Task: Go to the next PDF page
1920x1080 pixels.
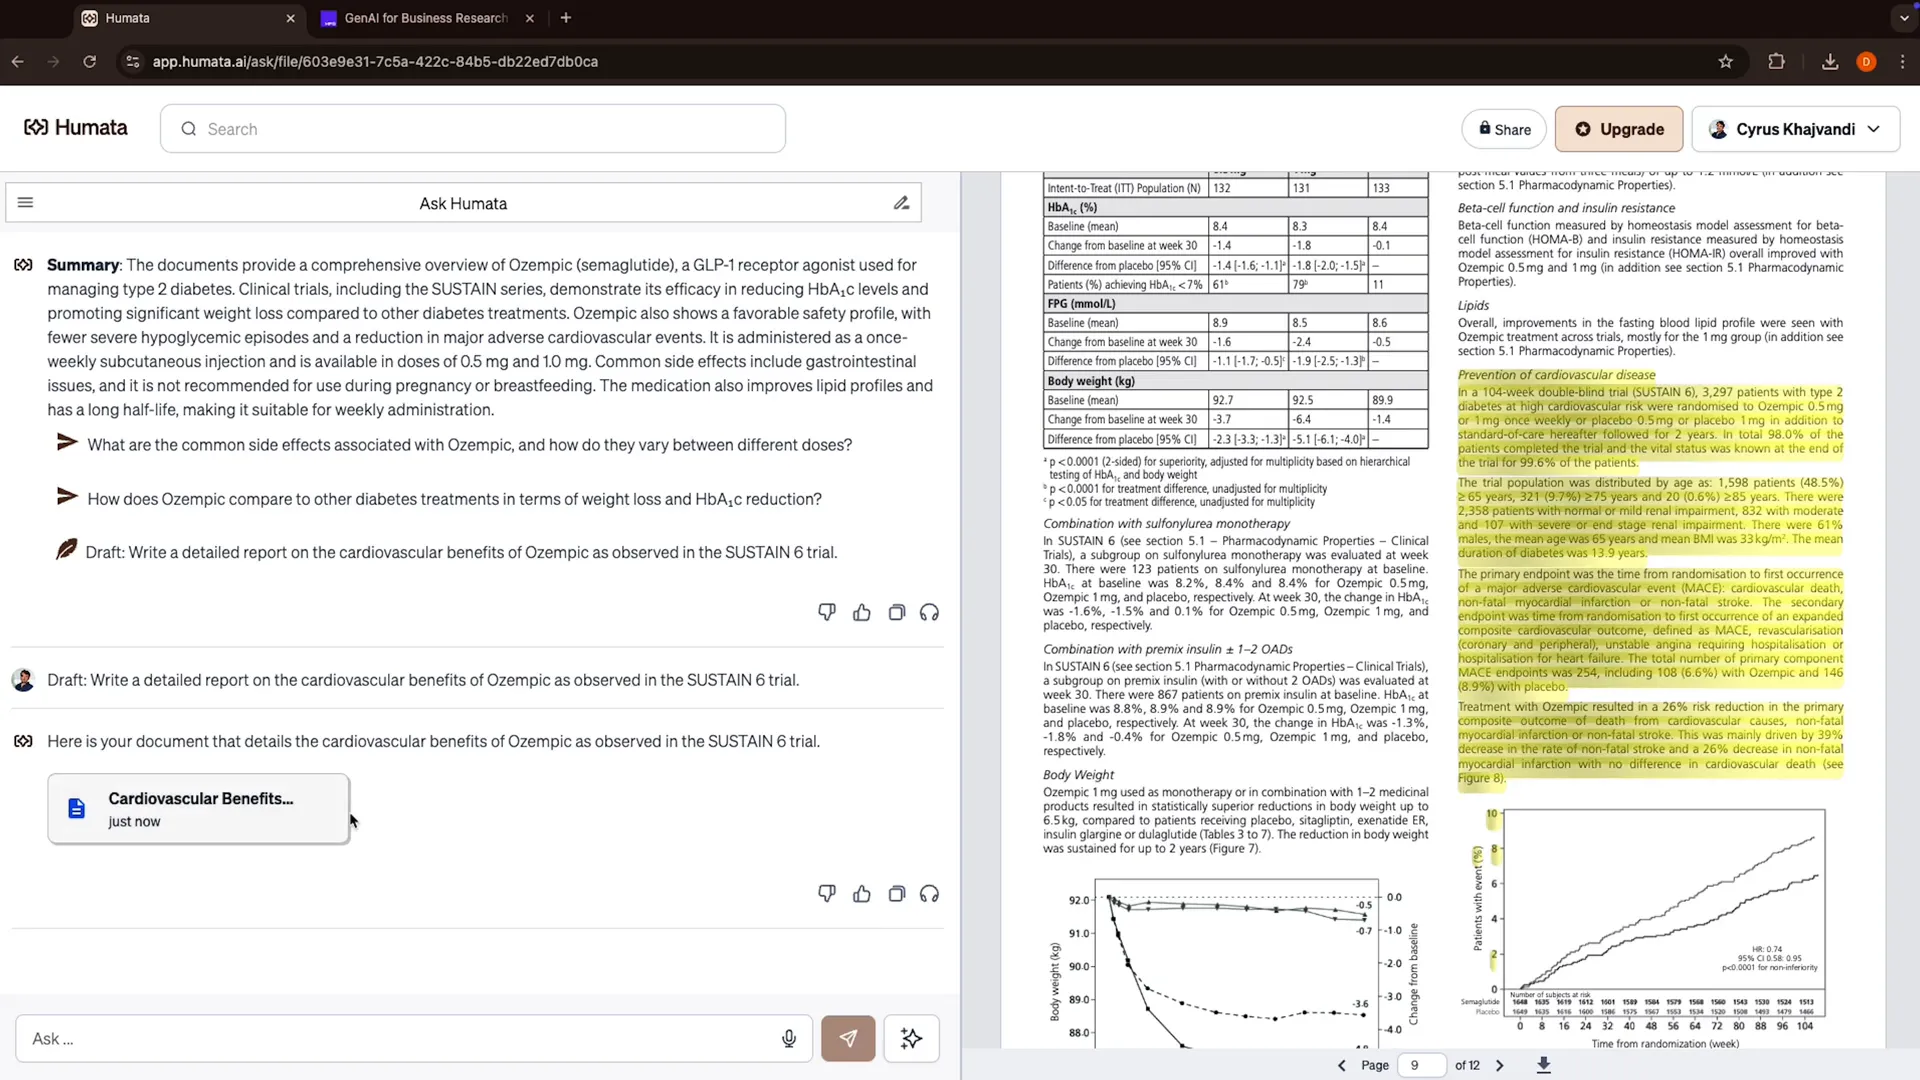Action: pos(1499,1065)
